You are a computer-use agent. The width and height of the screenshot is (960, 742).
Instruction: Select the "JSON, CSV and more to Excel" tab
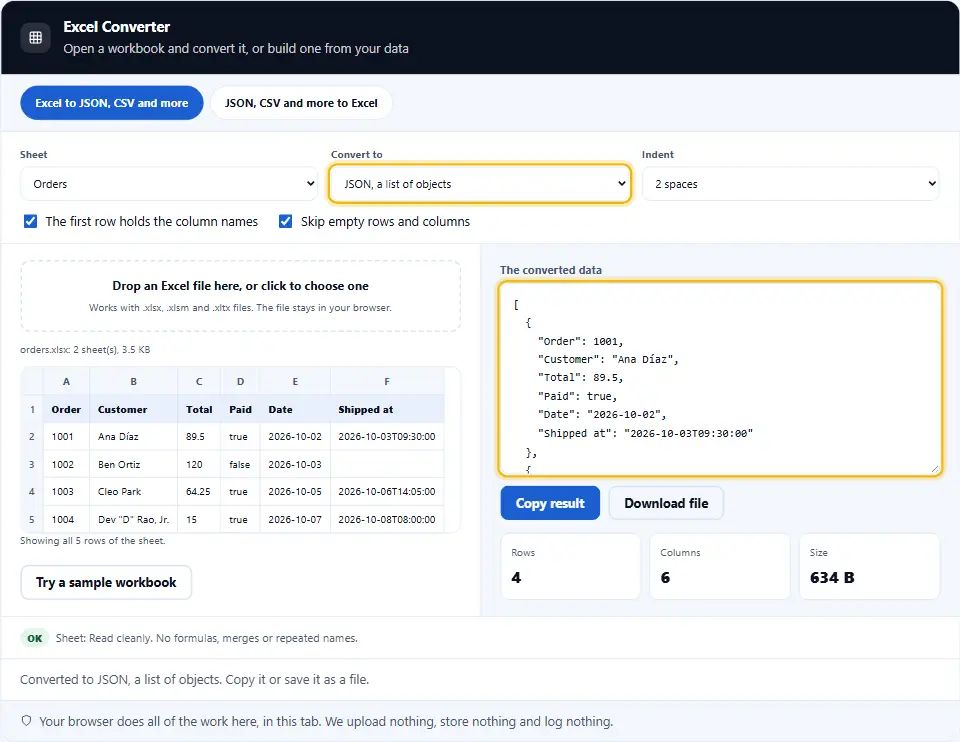click(301, 103)
